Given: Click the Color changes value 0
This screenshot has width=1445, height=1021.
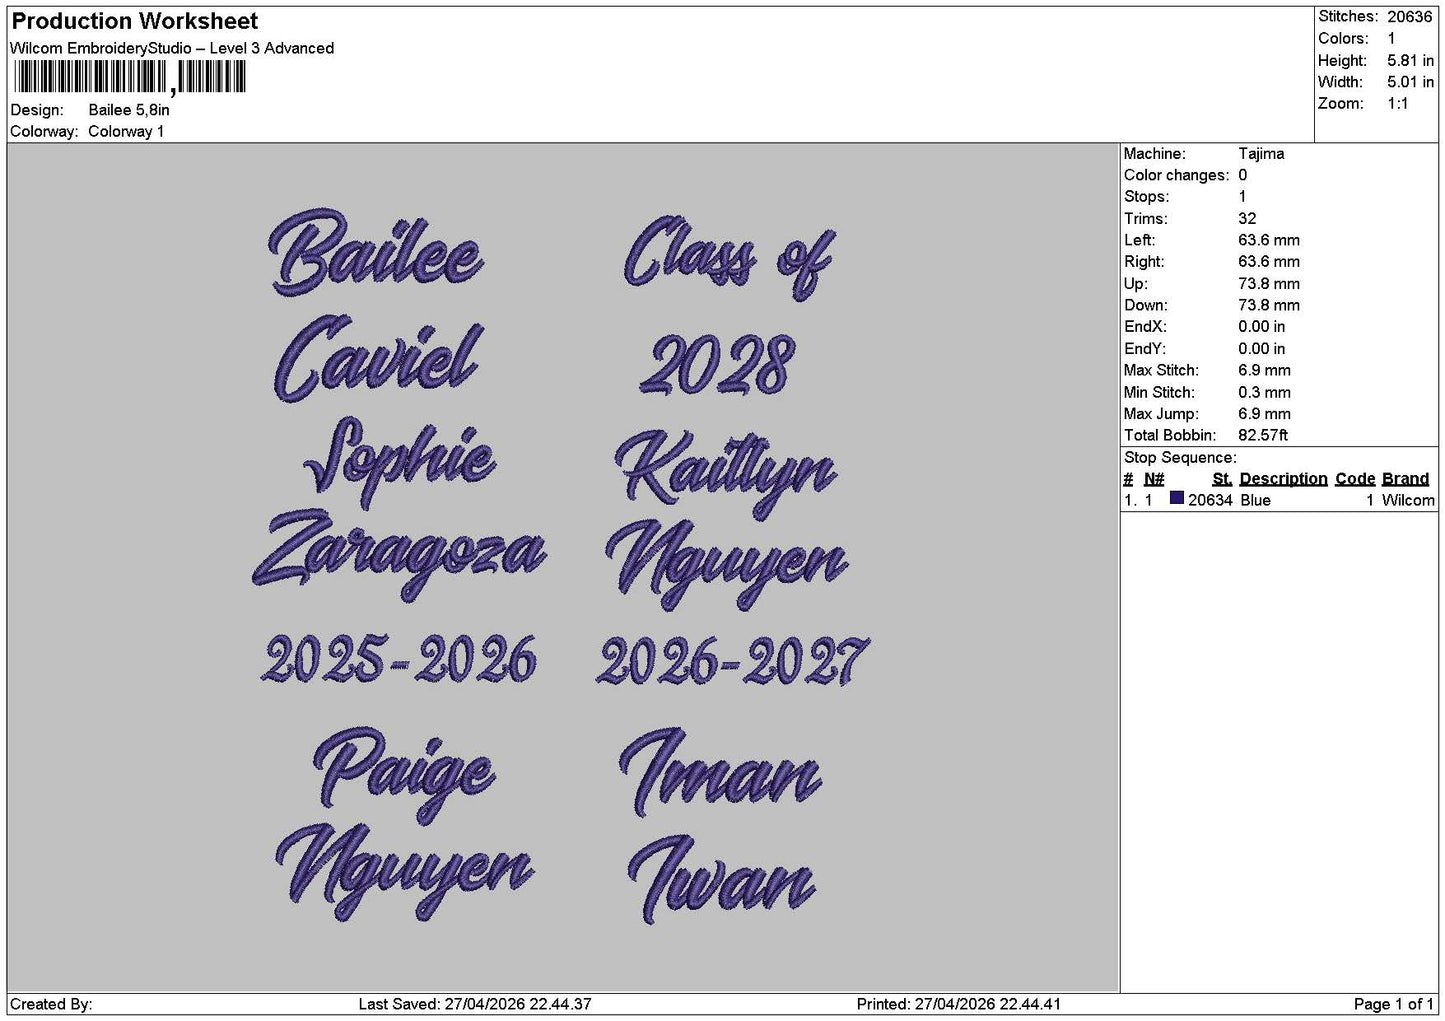Looking at the screenshot, I should point(1243,176).
